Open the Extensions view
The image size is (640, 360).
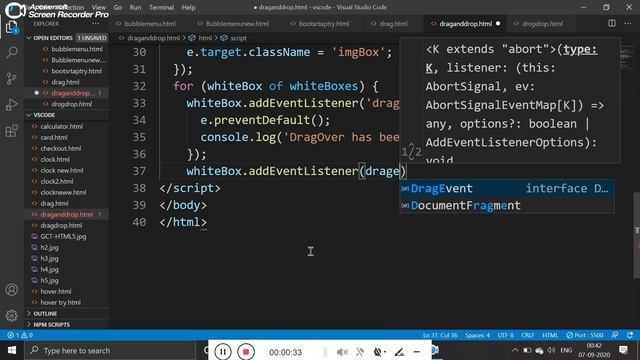pos(12,131)
